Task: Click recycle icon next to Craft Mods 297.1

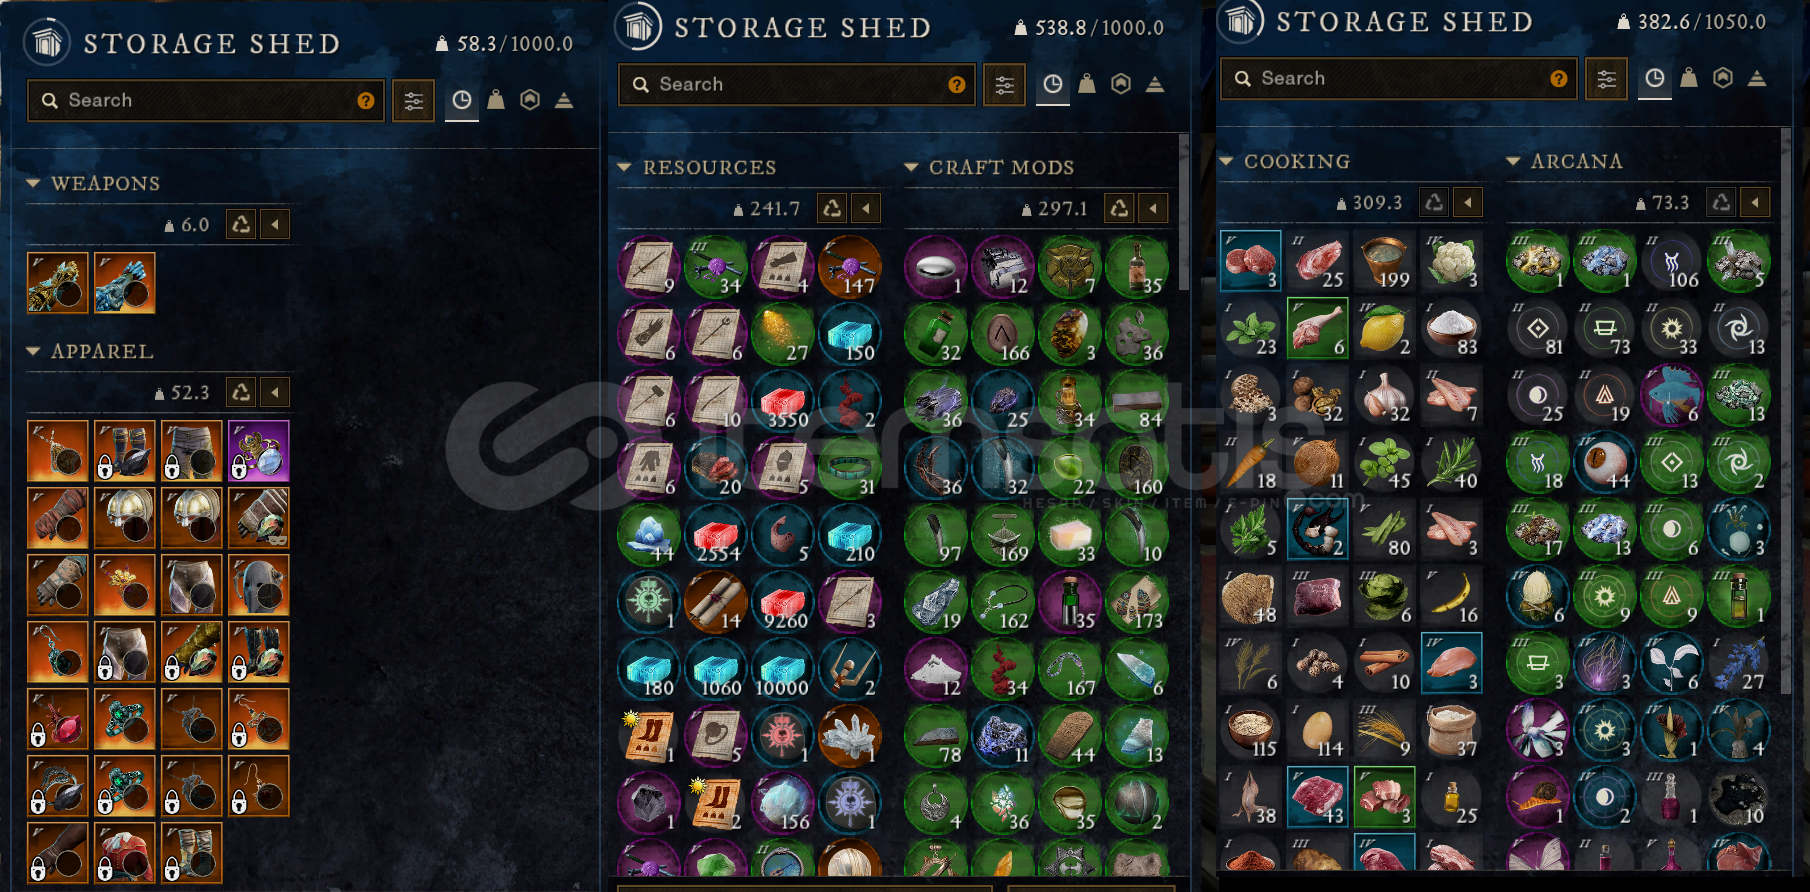Action: pos(1120,208)
